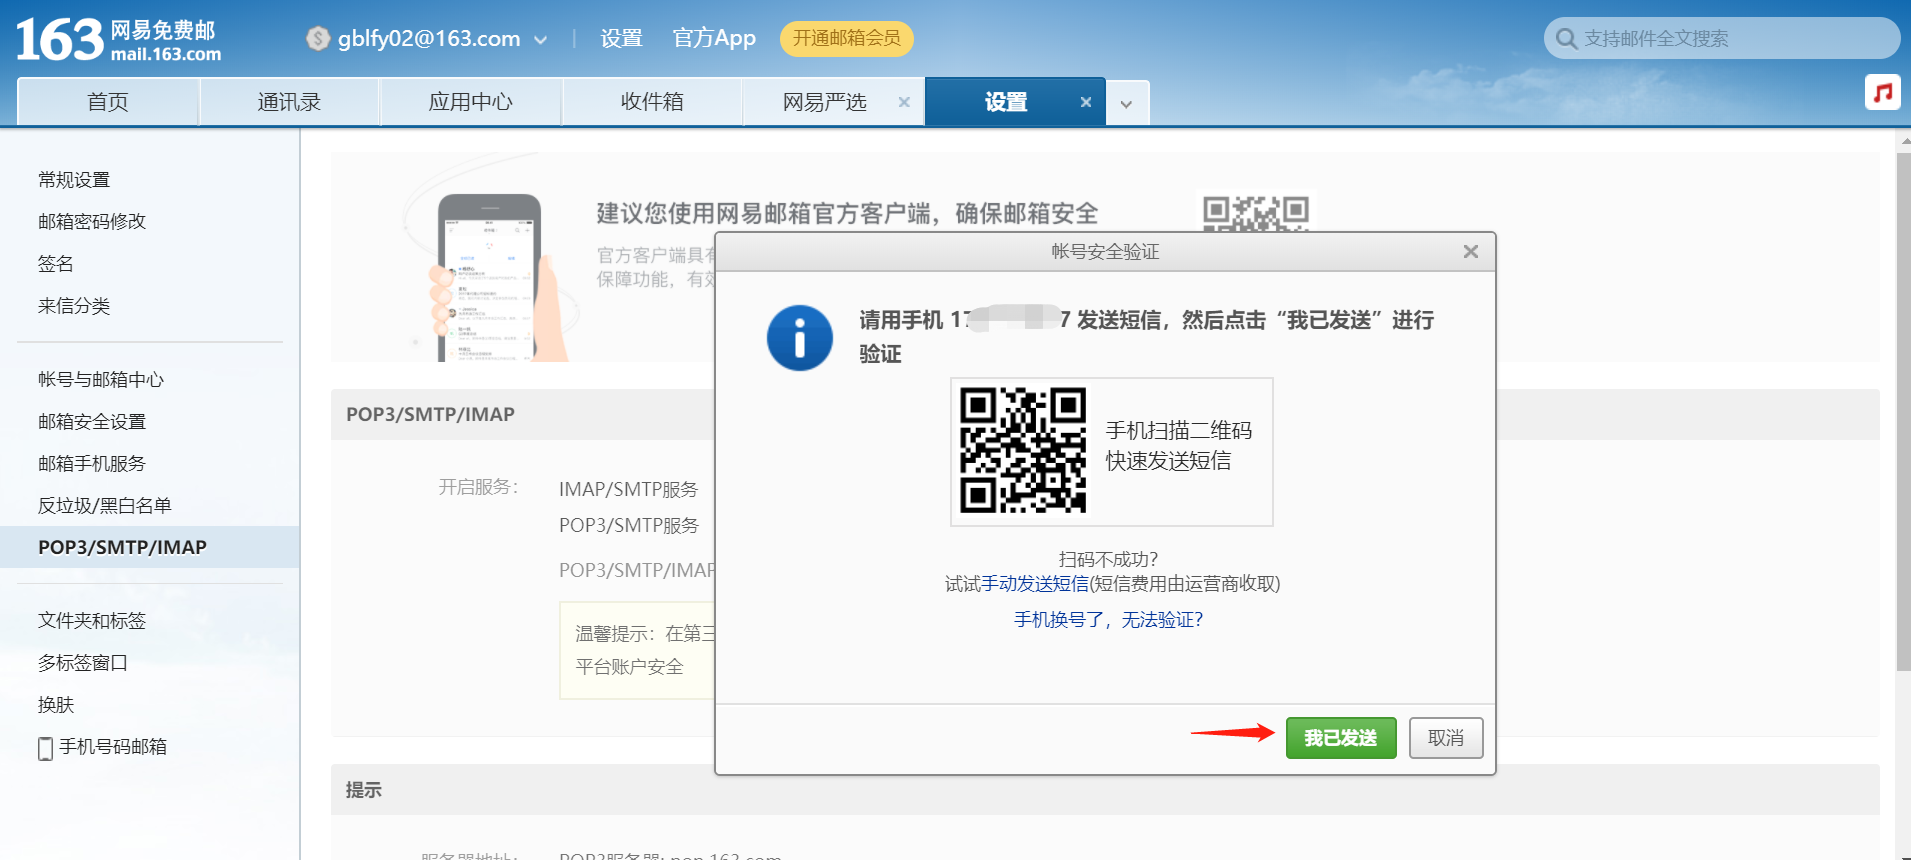Click the 提示 section heading
Viewport: 1911px width, 860px height.
[364, 790]
